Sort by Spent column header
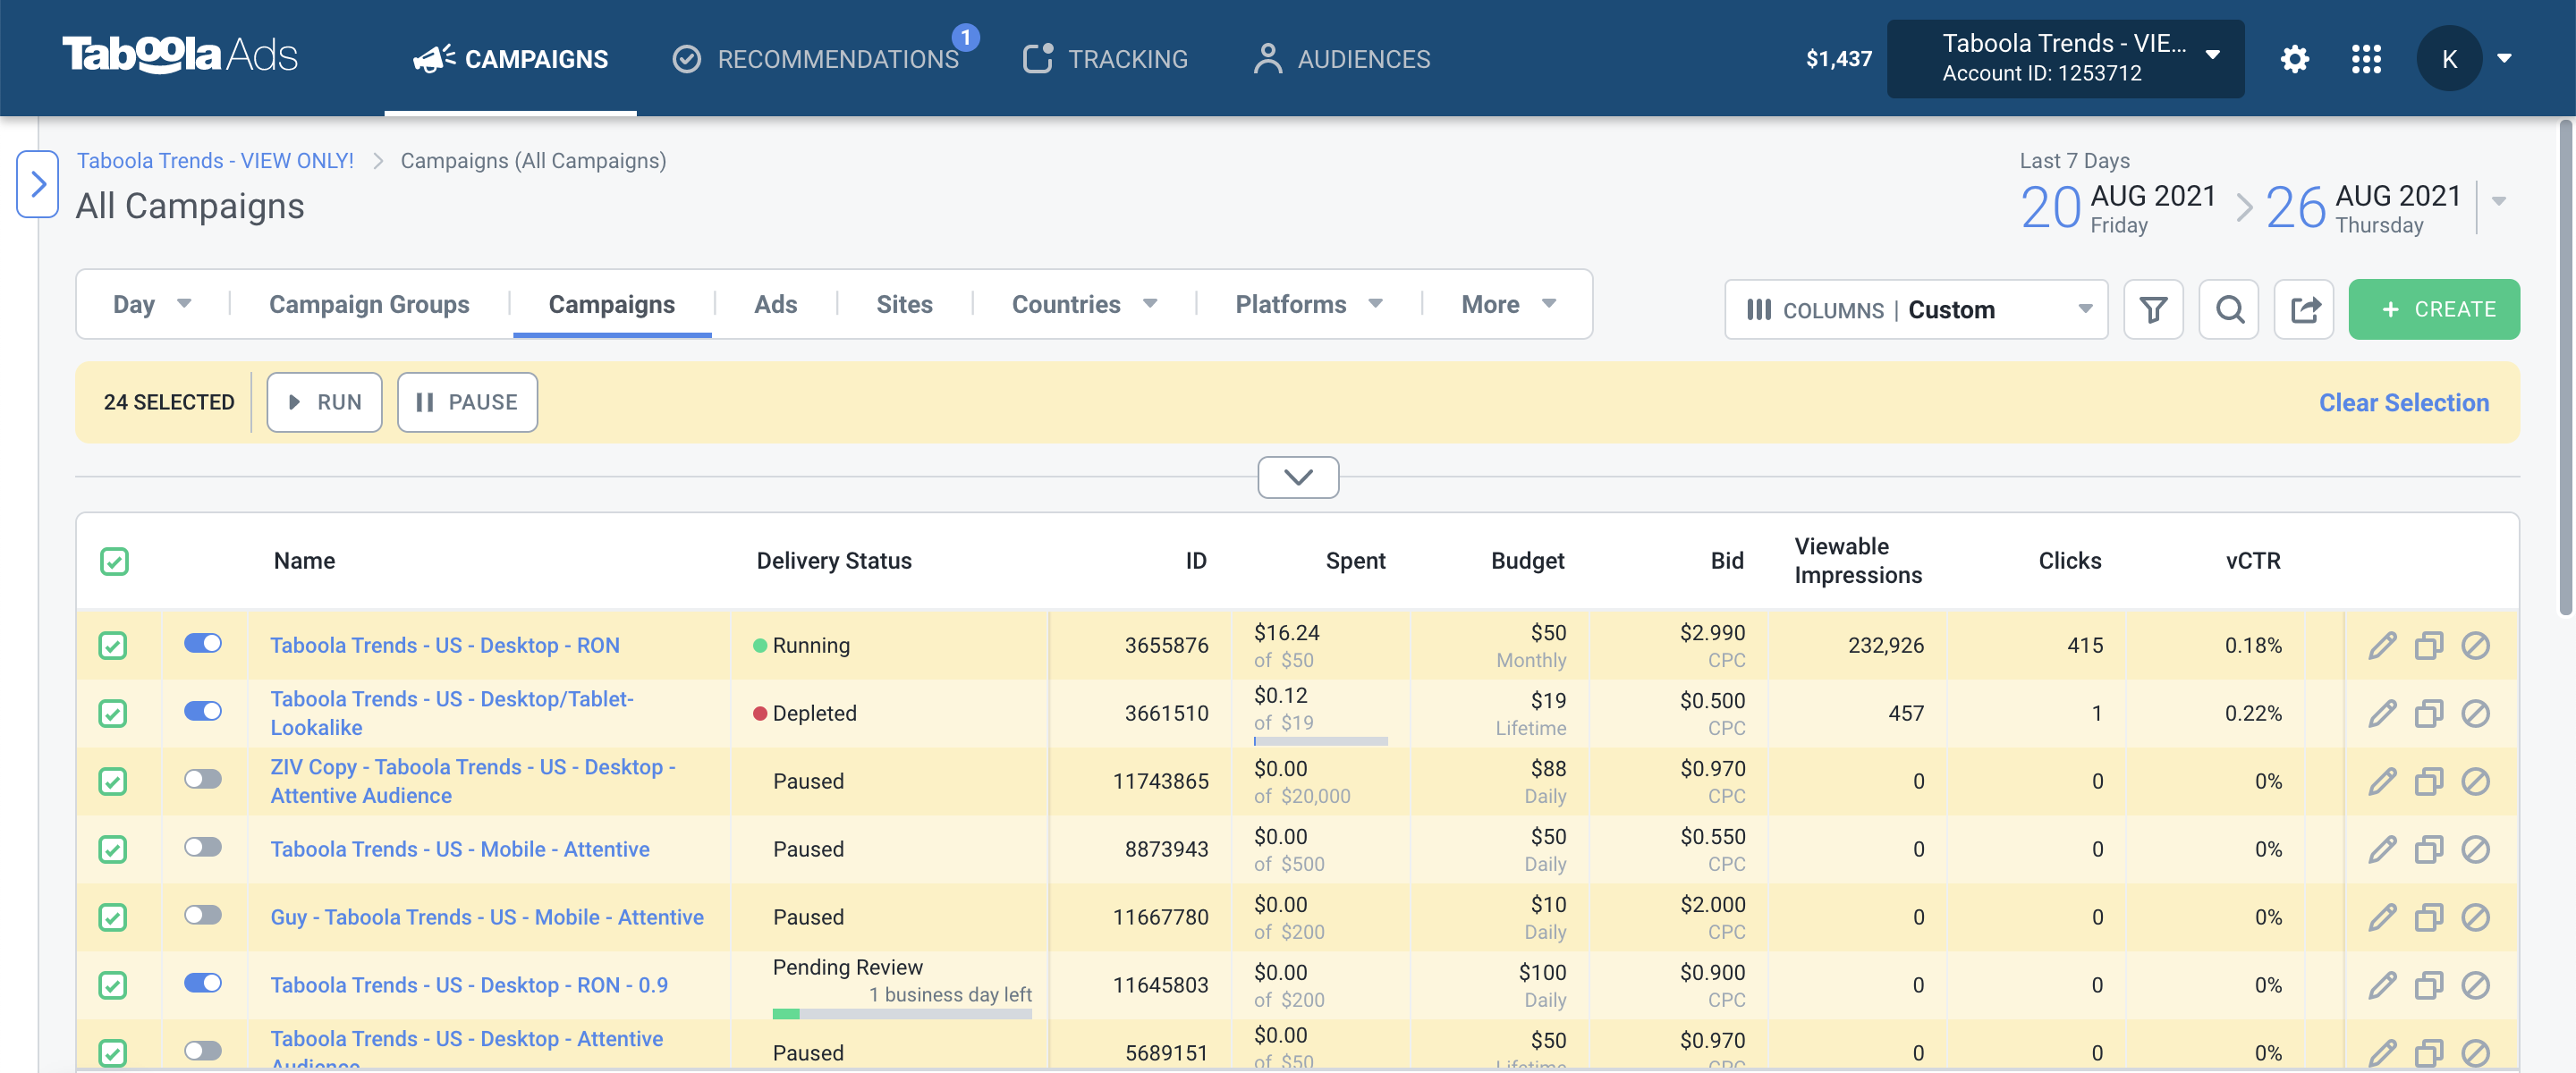Image resolution: width=2576 pixels, height=1073 pixels. coord(1355,561)
